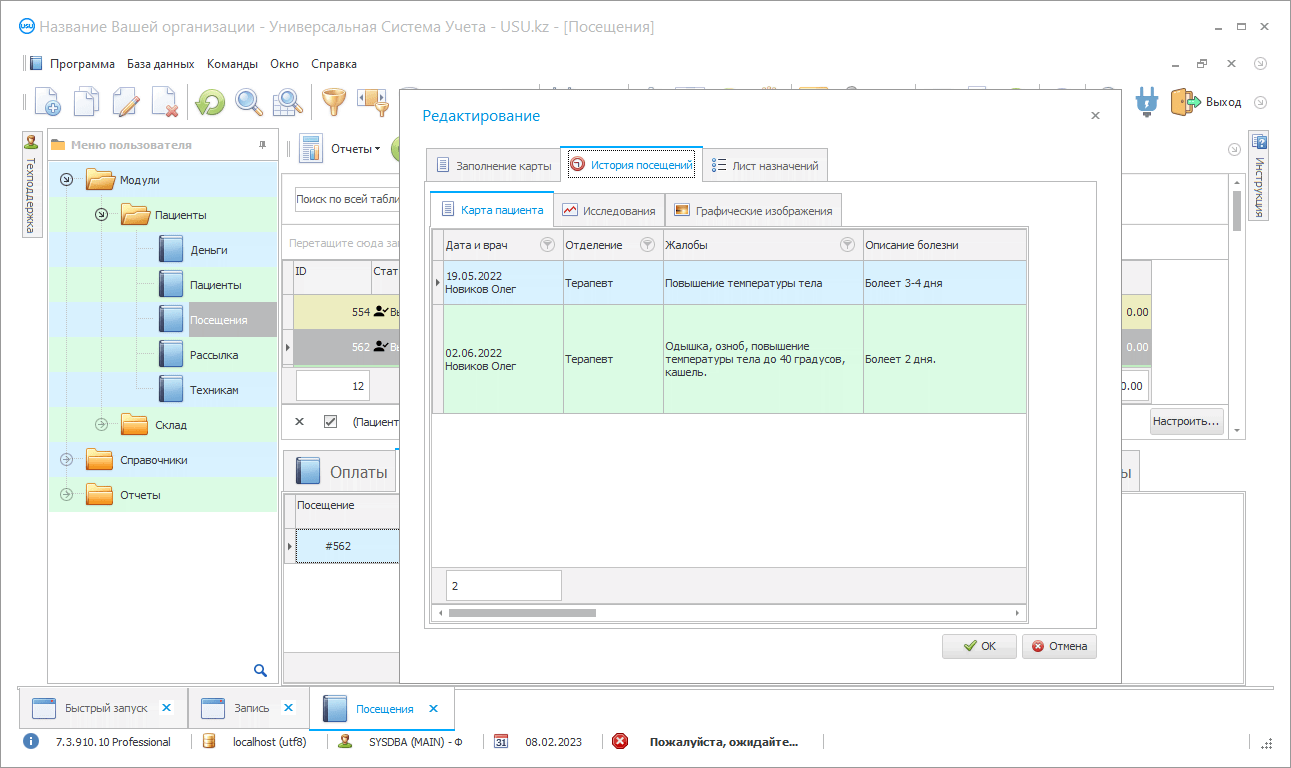Expand the Склад folder node
This screenshot has width=1291, height=768.
tap(101, 425)
